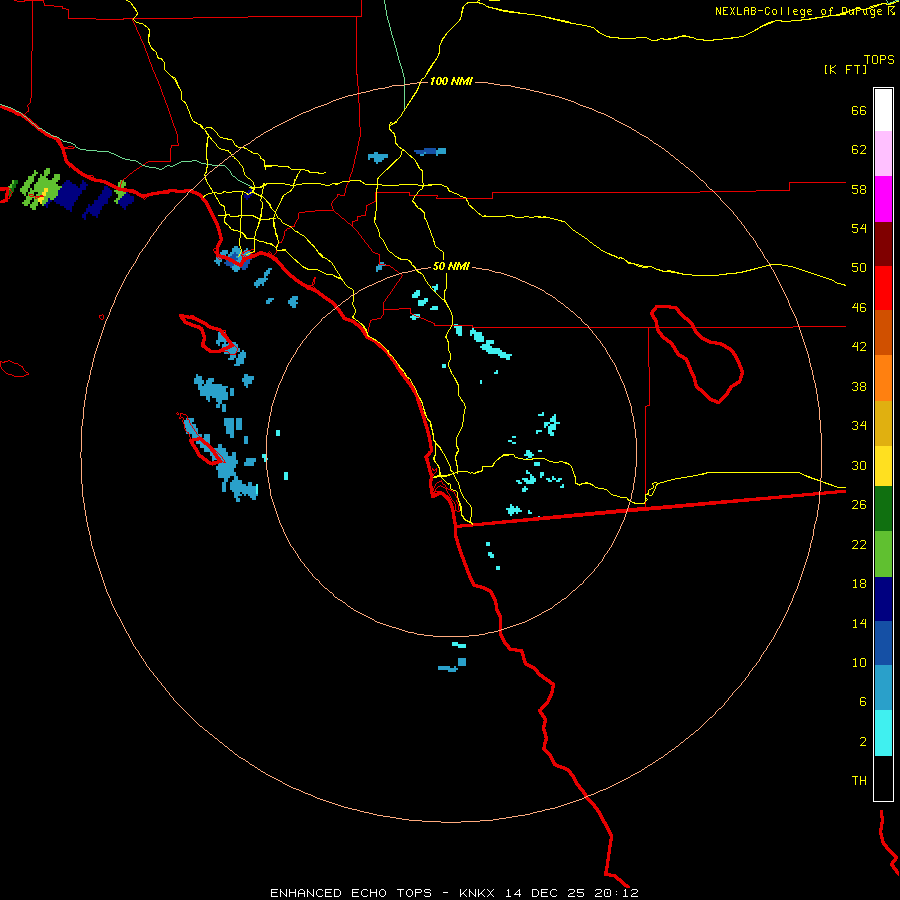
Task: Click the black TH legend swatch
Action: point(883,778)
